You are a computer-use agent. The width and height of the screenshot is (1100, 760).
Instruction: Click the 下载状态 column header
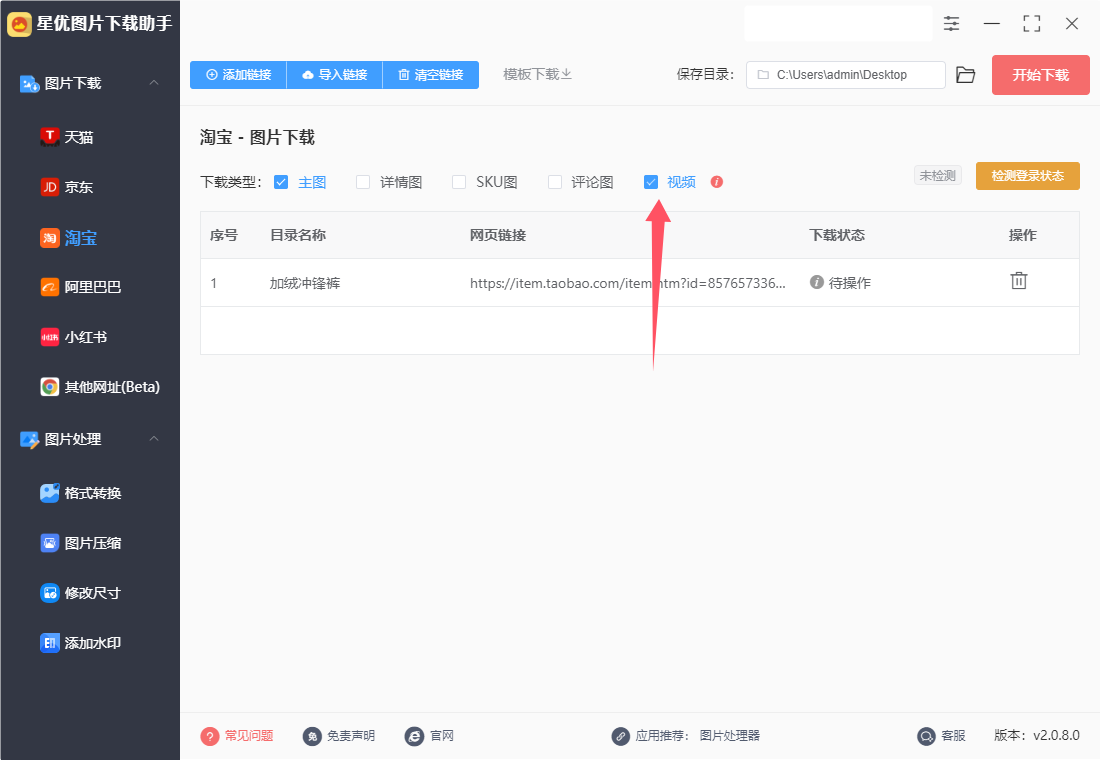coord(837,235)
